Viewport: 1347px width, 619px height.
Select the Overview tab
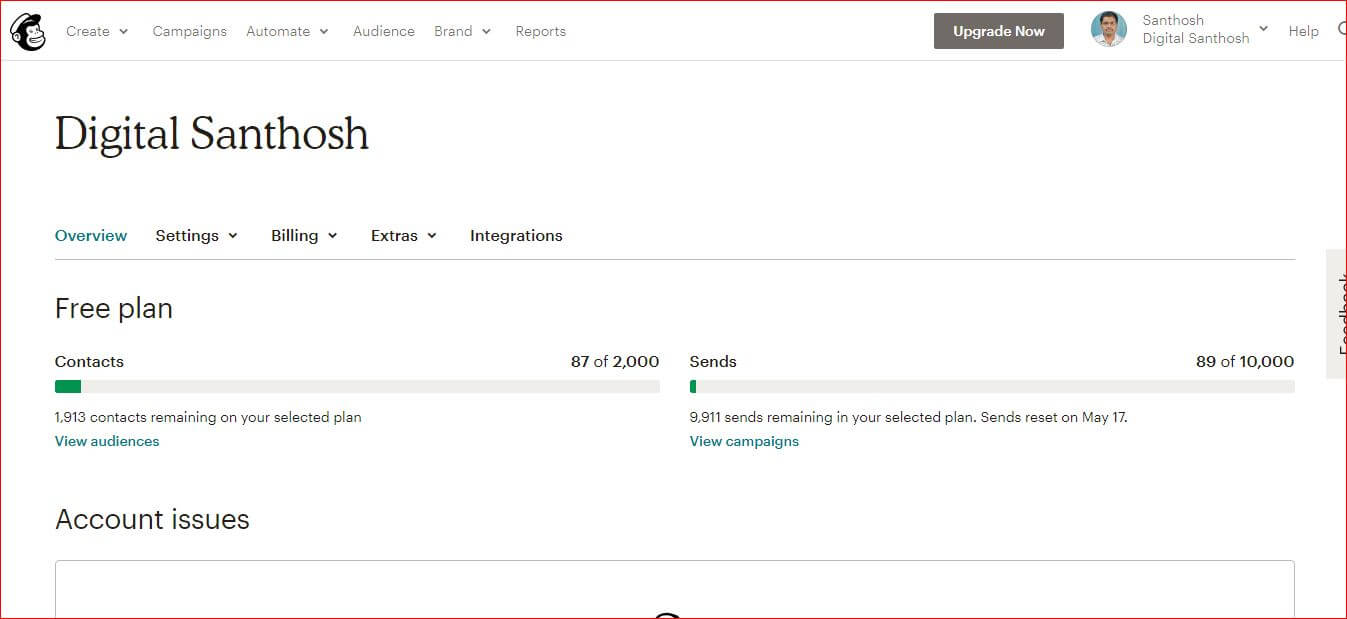(91, 236)
